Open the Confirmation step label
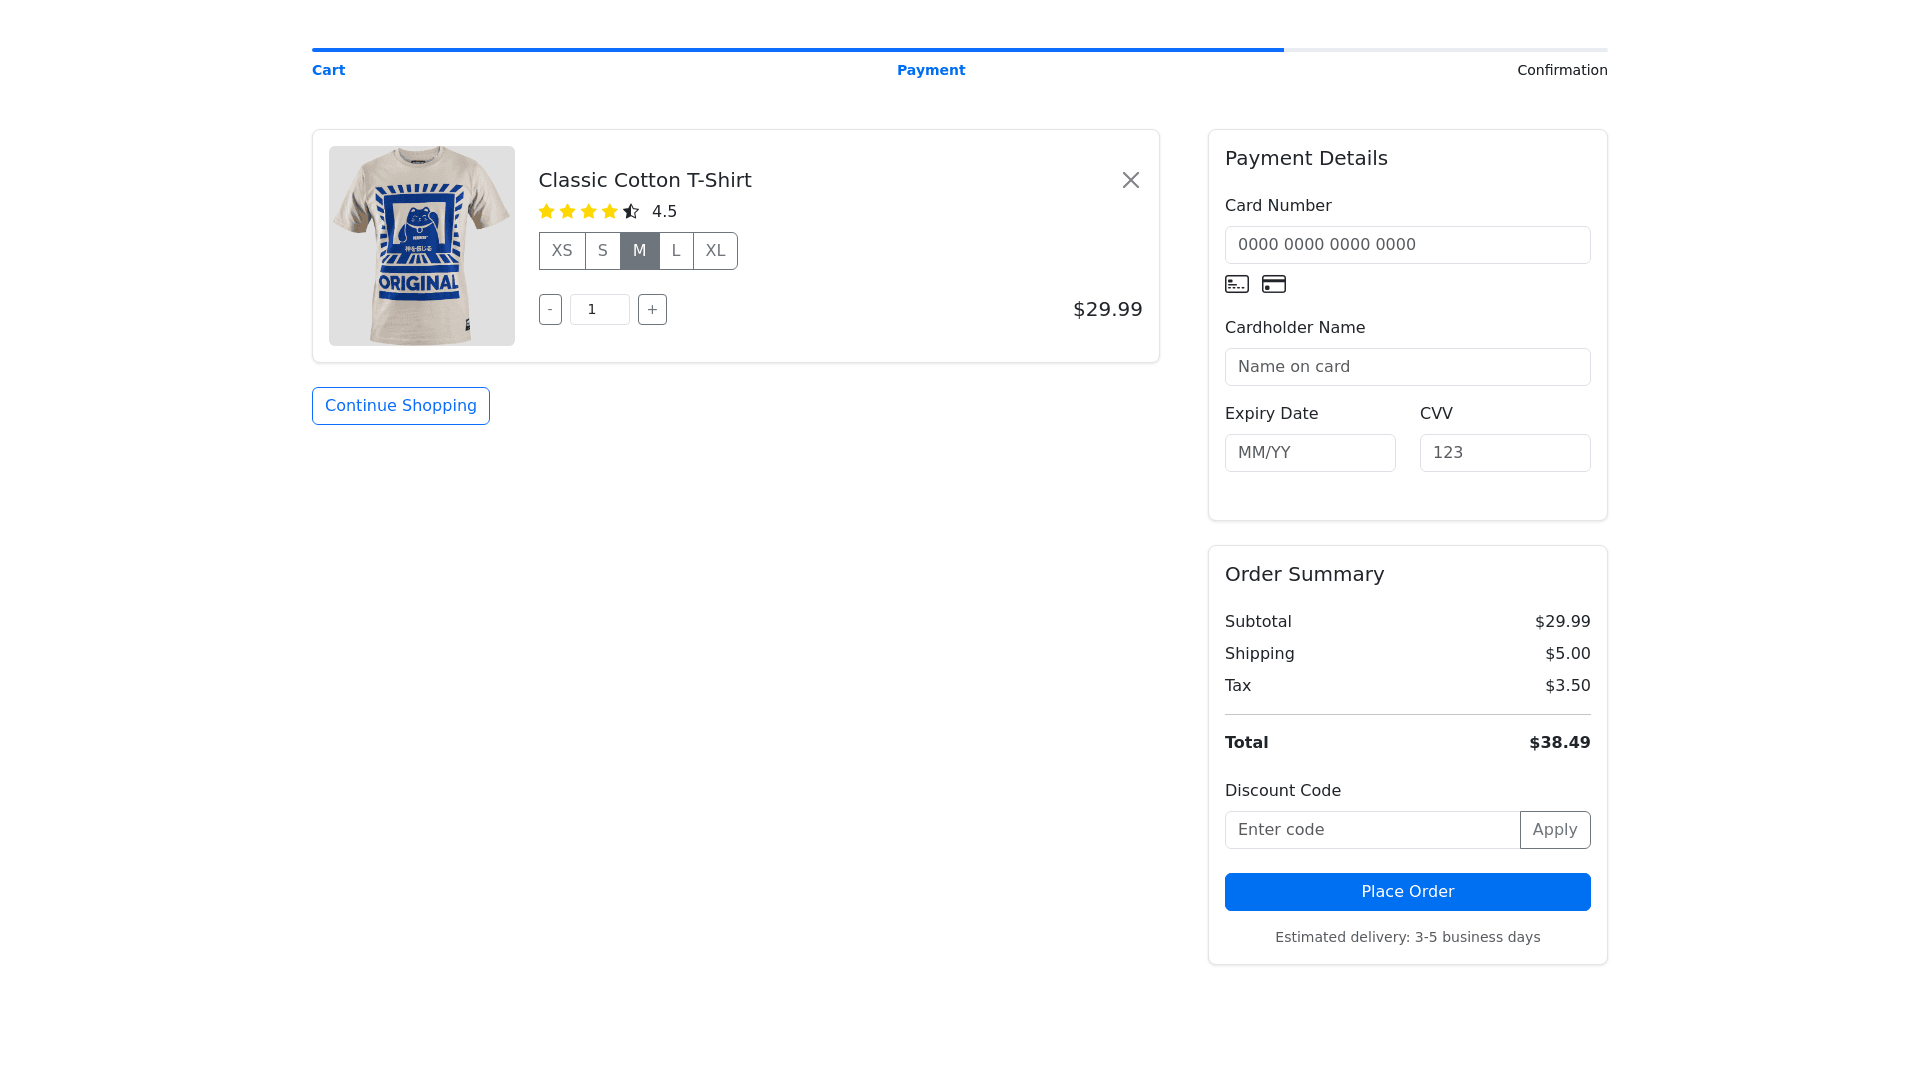1920x1080 pixels. (1561, 70)
